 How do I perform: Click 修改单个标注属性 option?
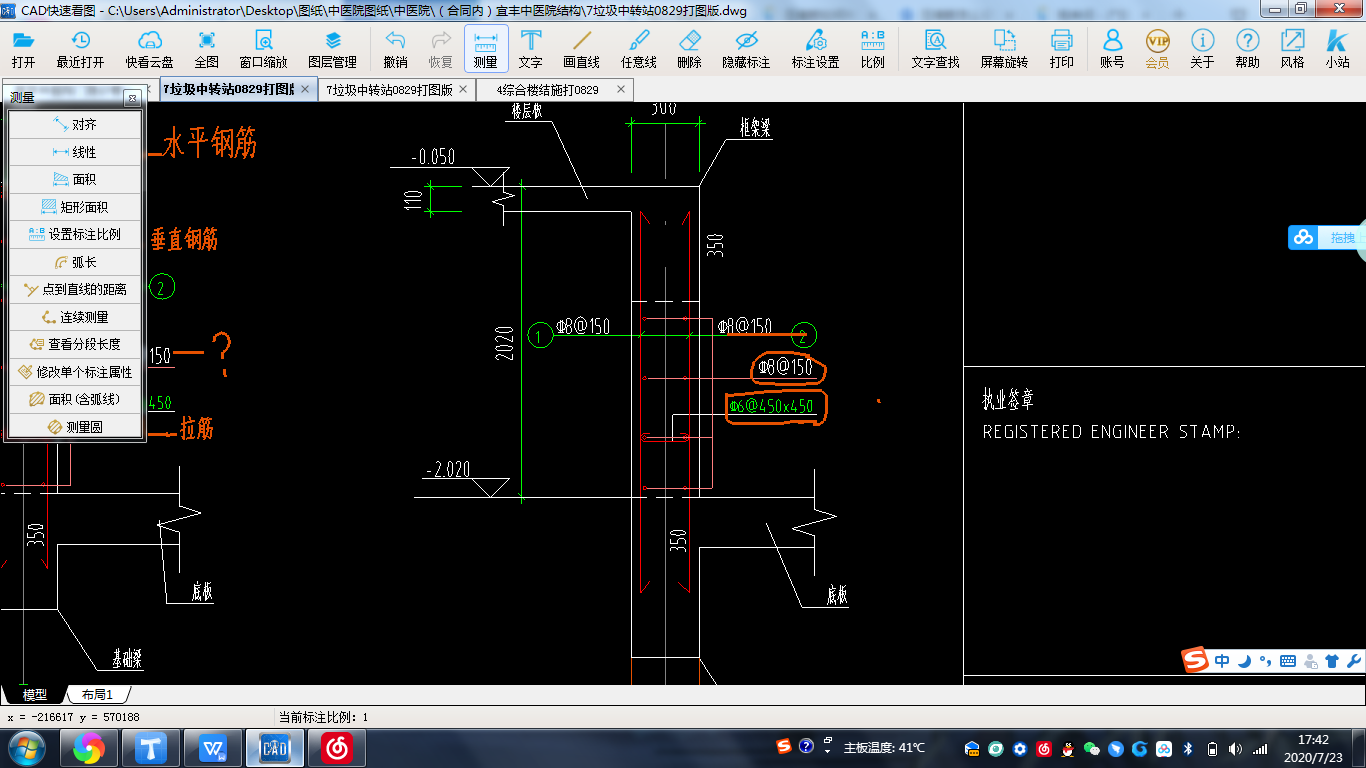(75, 372)
